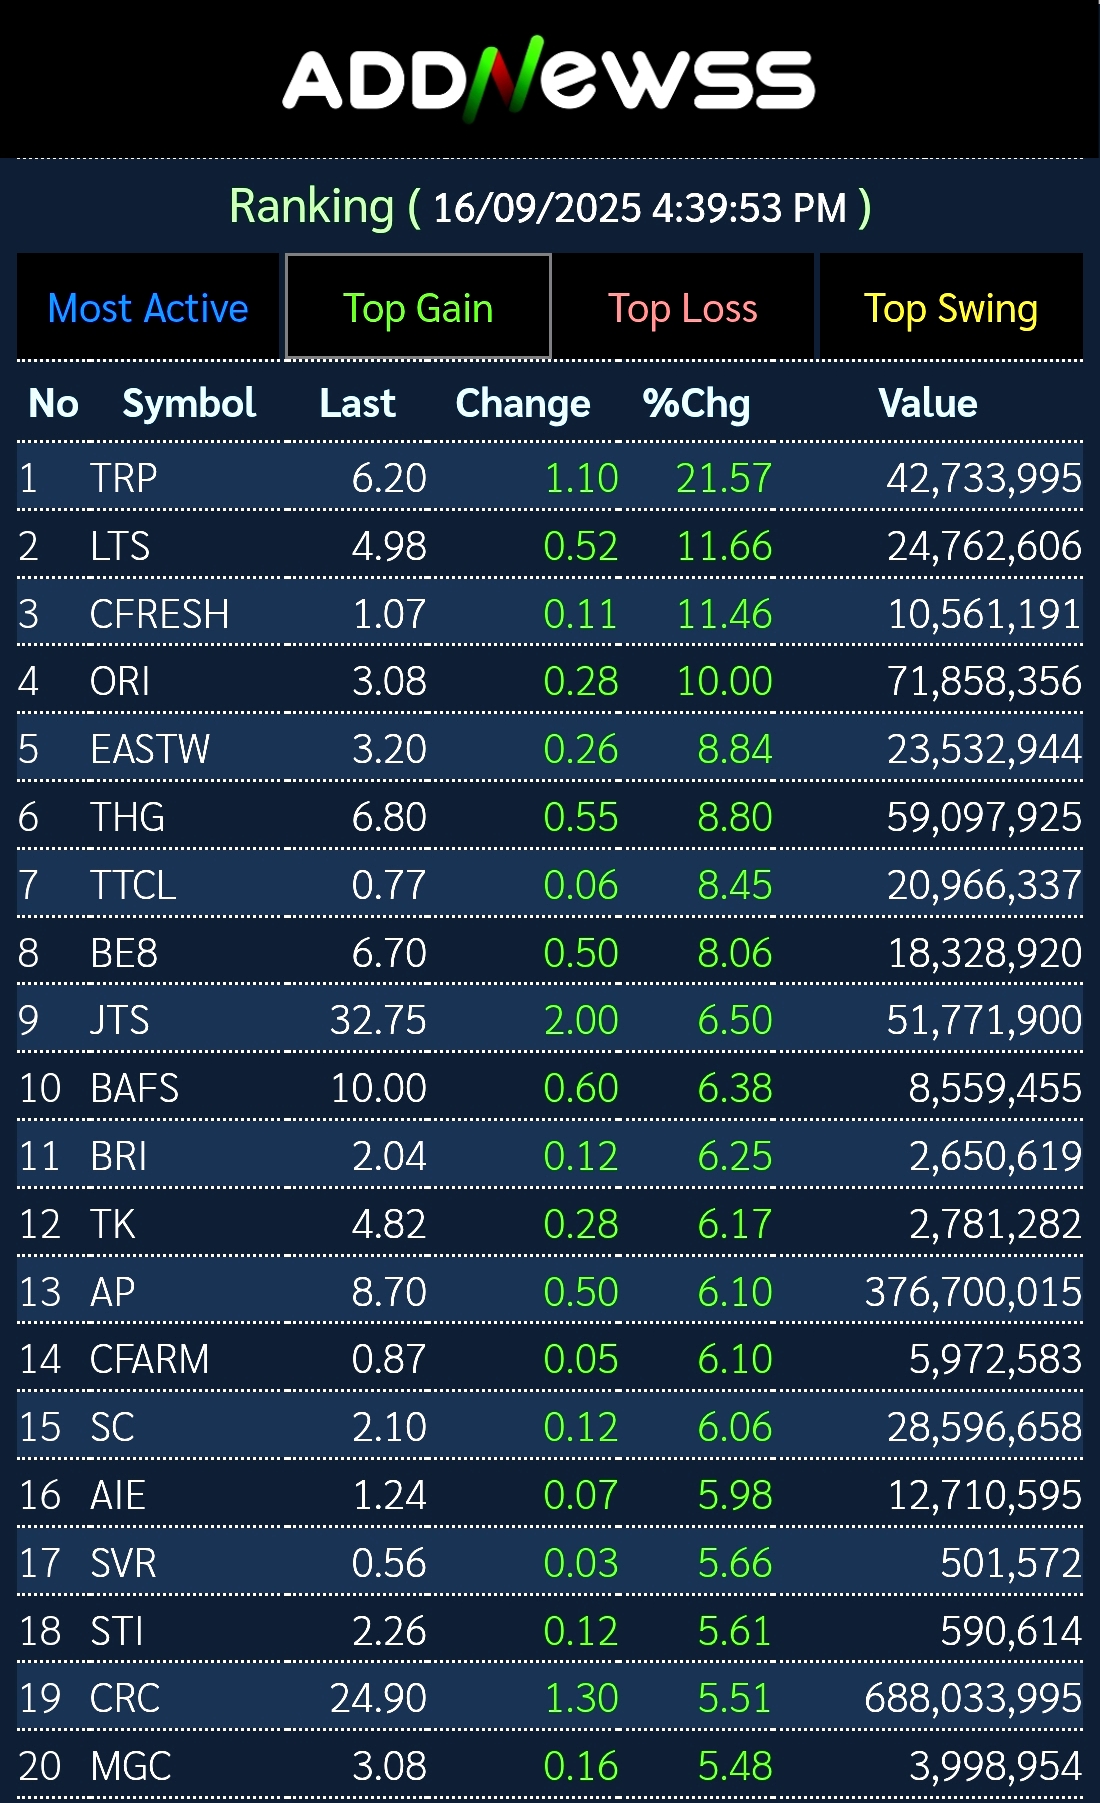Open the CFARM stock symbol

(150, 1359)
